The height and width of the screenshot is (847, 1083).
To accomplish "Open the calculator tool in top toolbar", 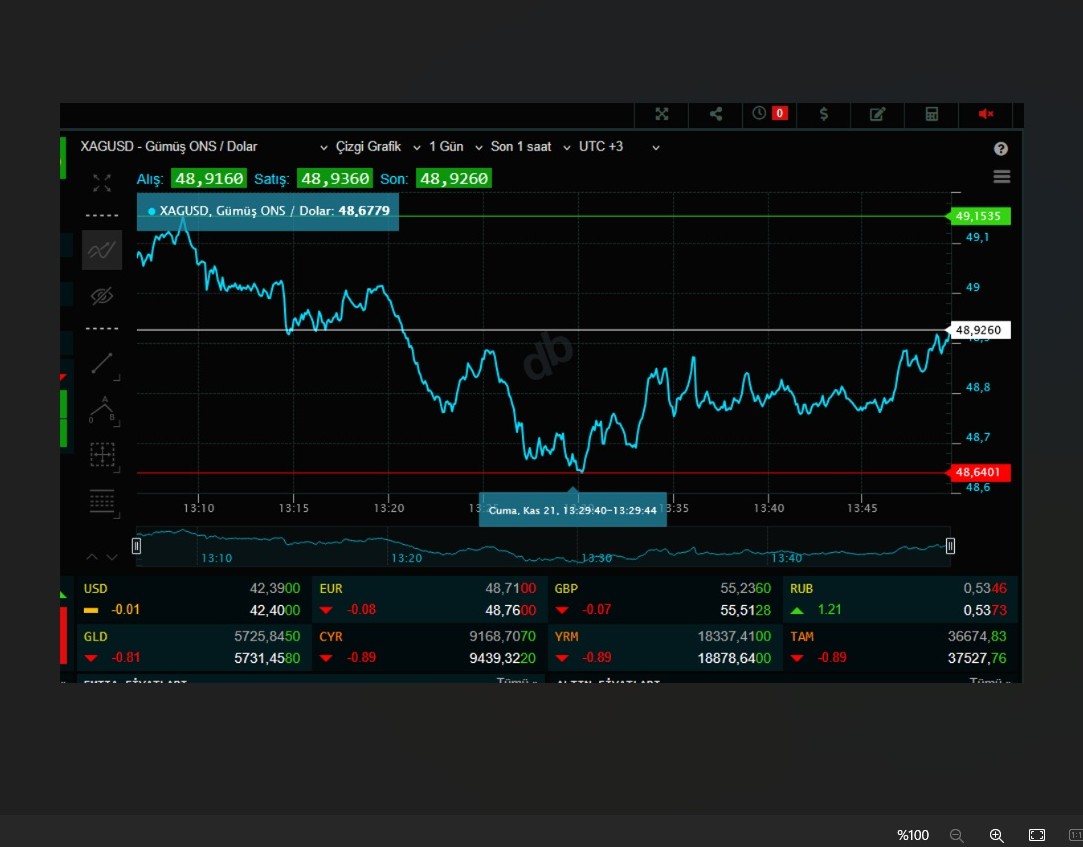I will pos(931,114).
